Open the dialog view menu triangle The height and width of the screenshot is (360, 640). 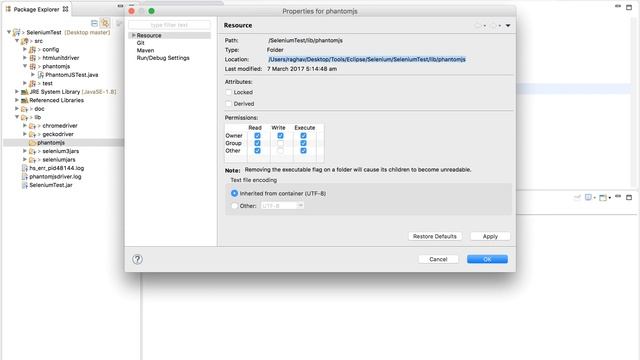coord(508,26)
